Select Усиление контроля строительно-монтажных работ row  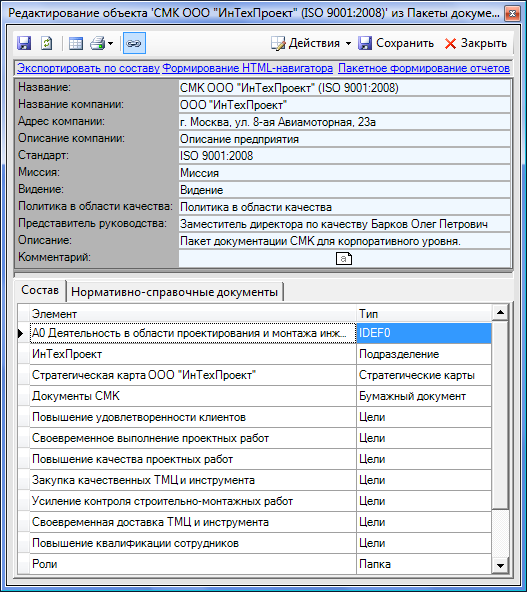[x=193, y=501]
